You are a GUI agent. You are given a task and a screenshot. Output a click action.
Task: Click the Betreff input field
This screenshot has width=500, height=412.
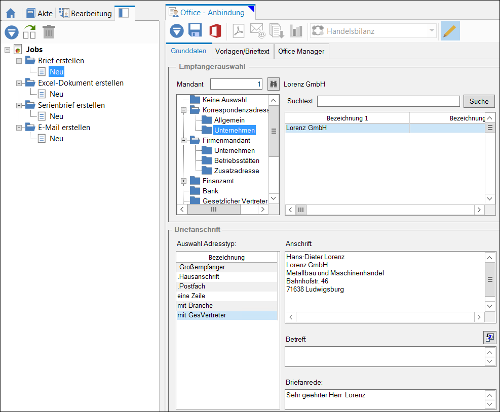click(x=385, y=357)
